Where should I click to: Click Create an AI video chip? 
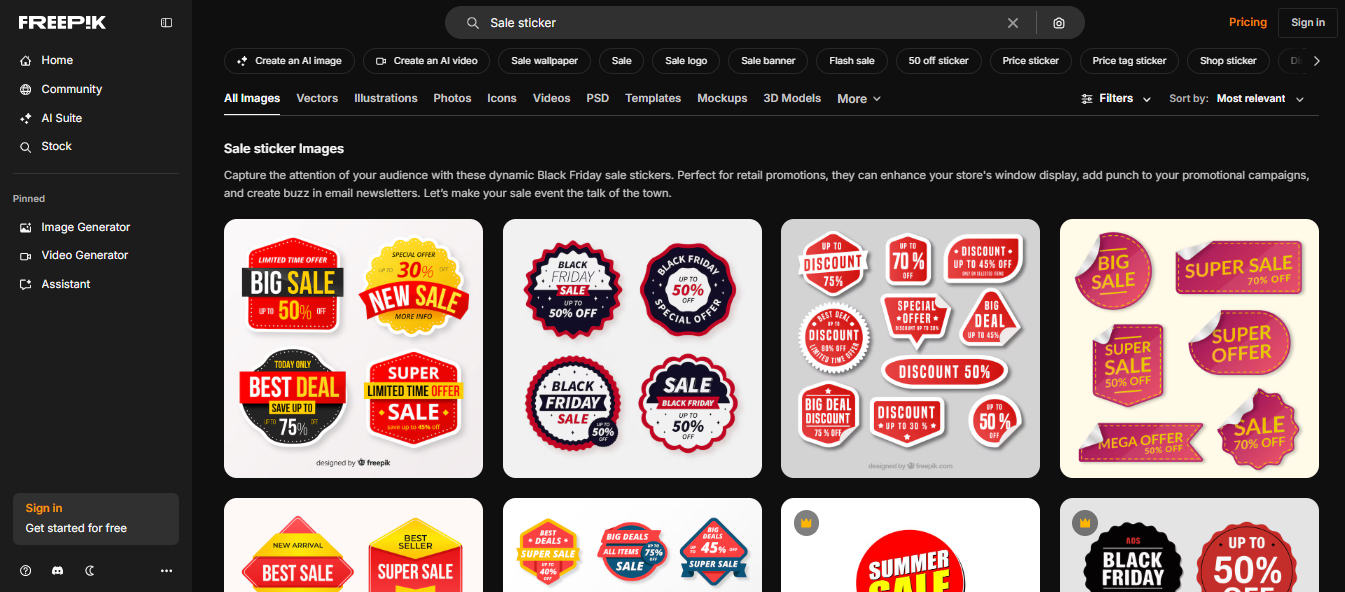tap(426, 61)
